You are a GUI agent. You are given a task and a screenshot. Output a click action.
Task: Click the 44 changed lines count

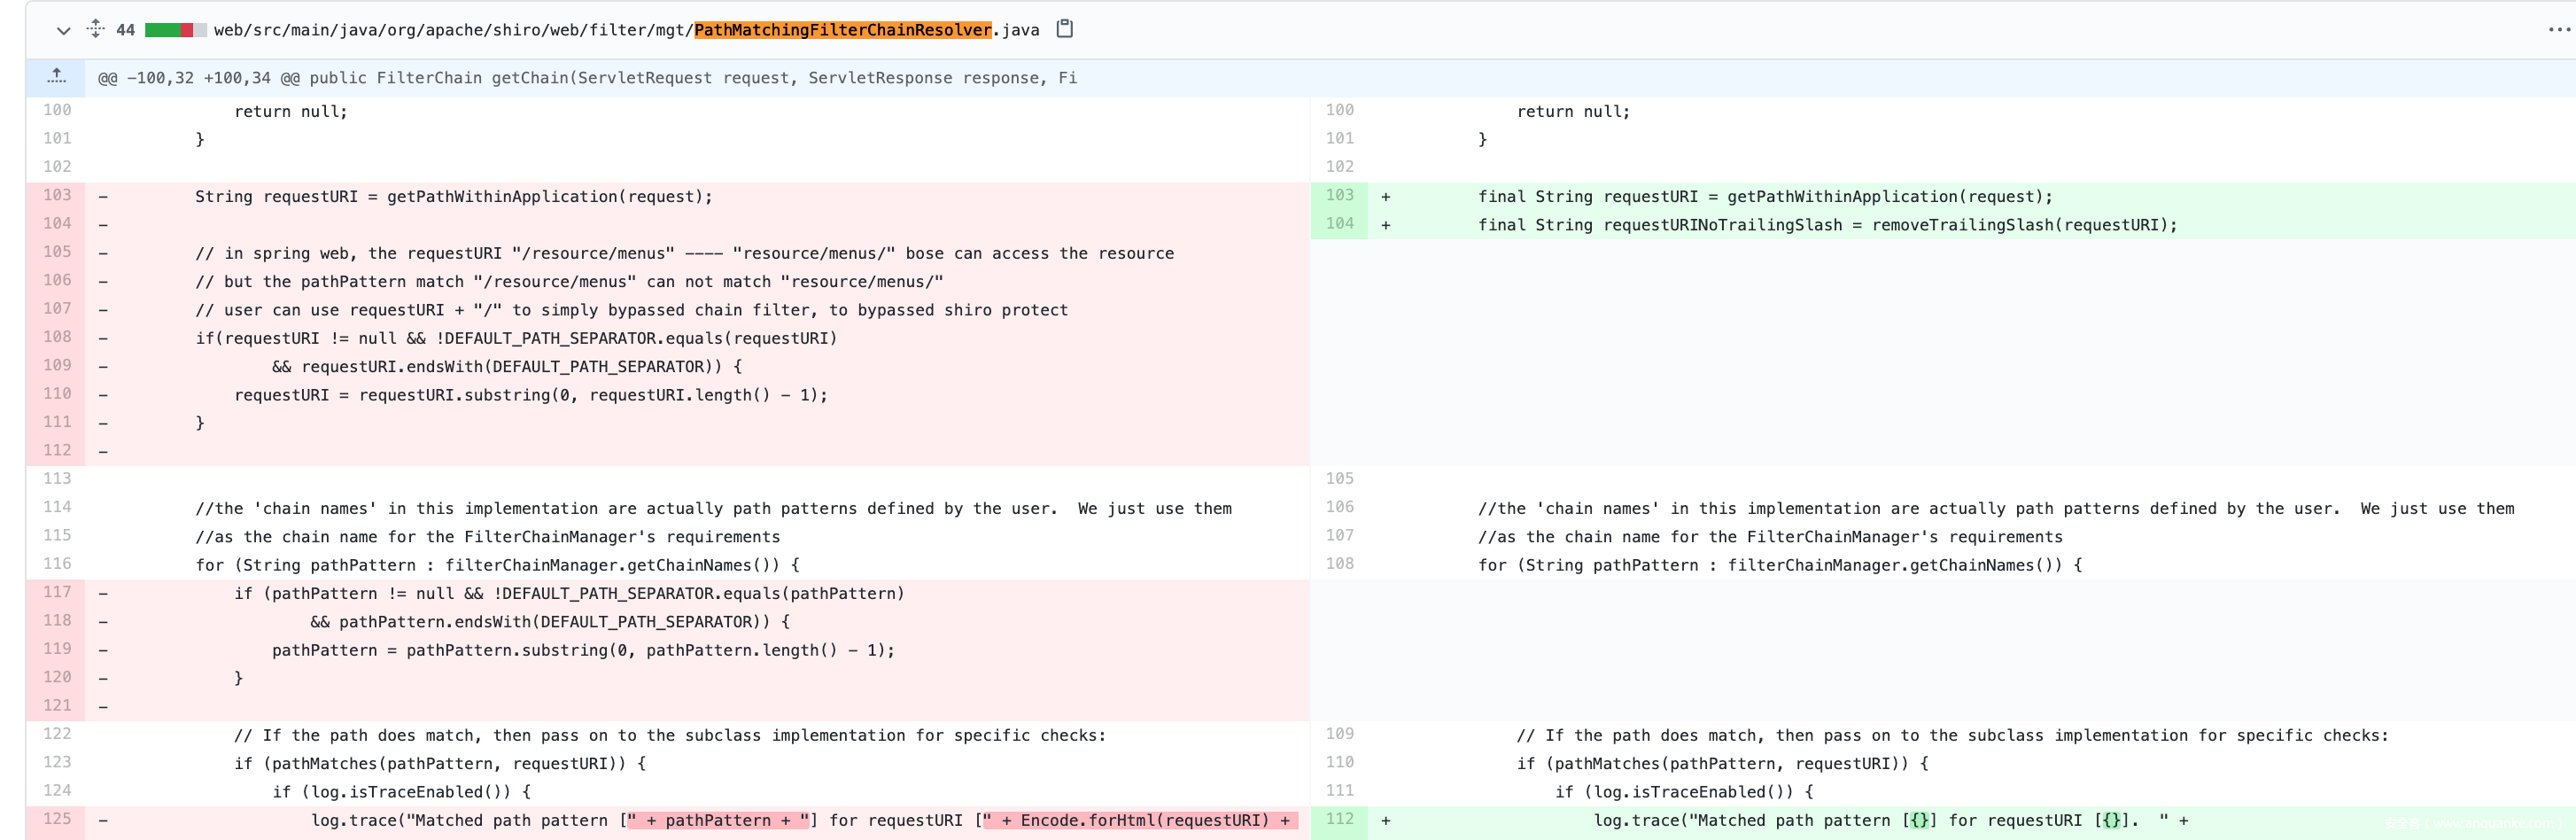(125, 30)
